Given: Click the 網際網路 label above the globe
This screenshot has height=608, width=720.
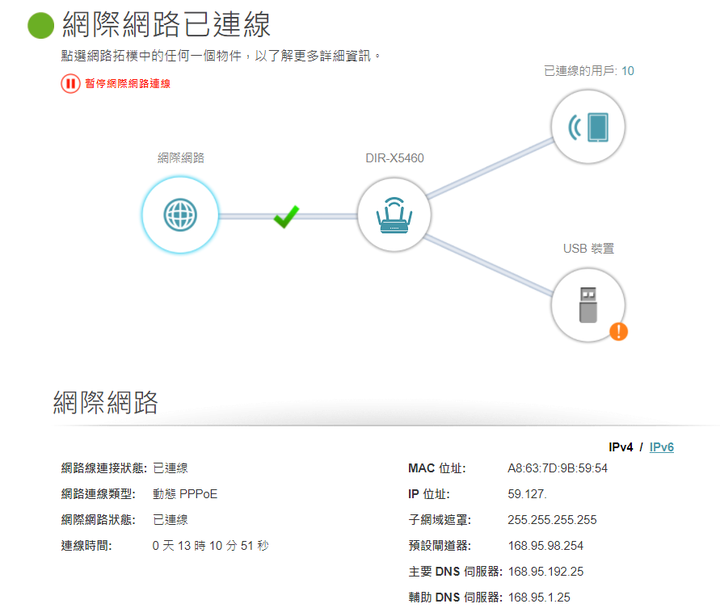Looking at the screenshot, I should pyautogui.click(x=180, y=158).
